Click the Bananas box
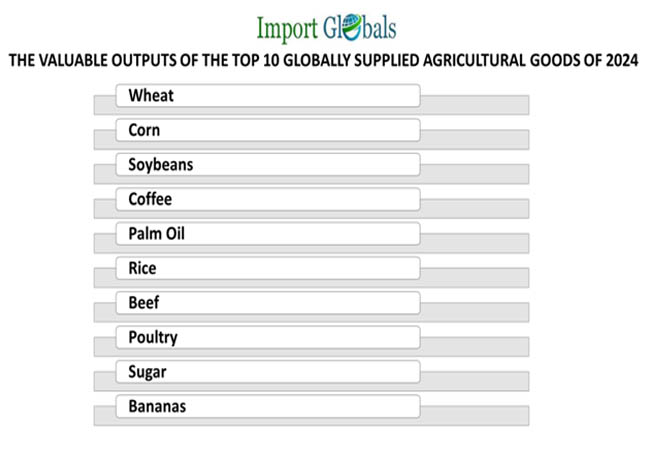The image size is (650, 450). point(267,406)
